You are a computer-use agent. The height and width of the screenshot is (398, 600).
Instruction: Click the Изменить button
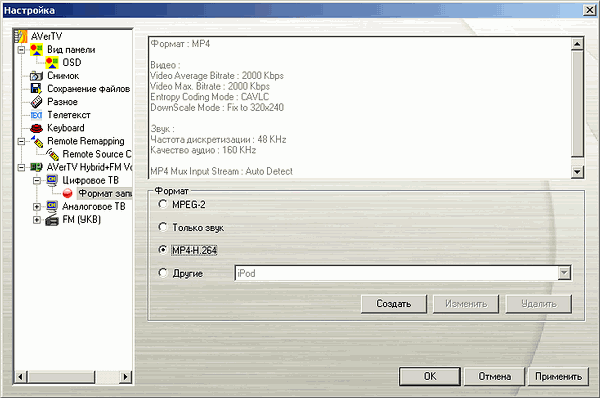tap(466, 304)
